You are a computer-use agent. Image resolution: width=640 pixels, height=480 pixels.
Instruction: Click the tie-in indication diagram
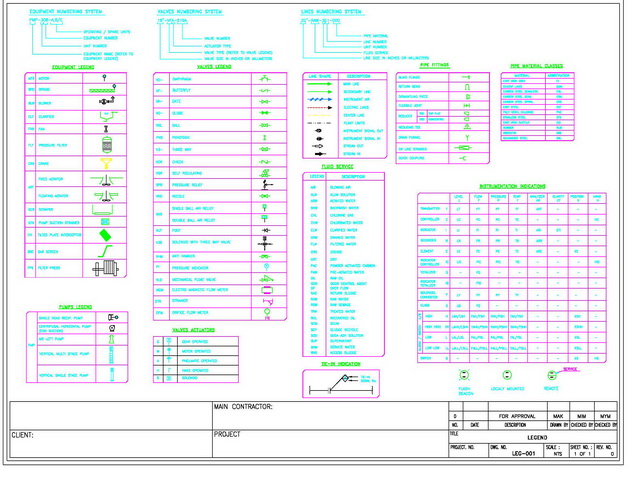(x=345, y=380)
